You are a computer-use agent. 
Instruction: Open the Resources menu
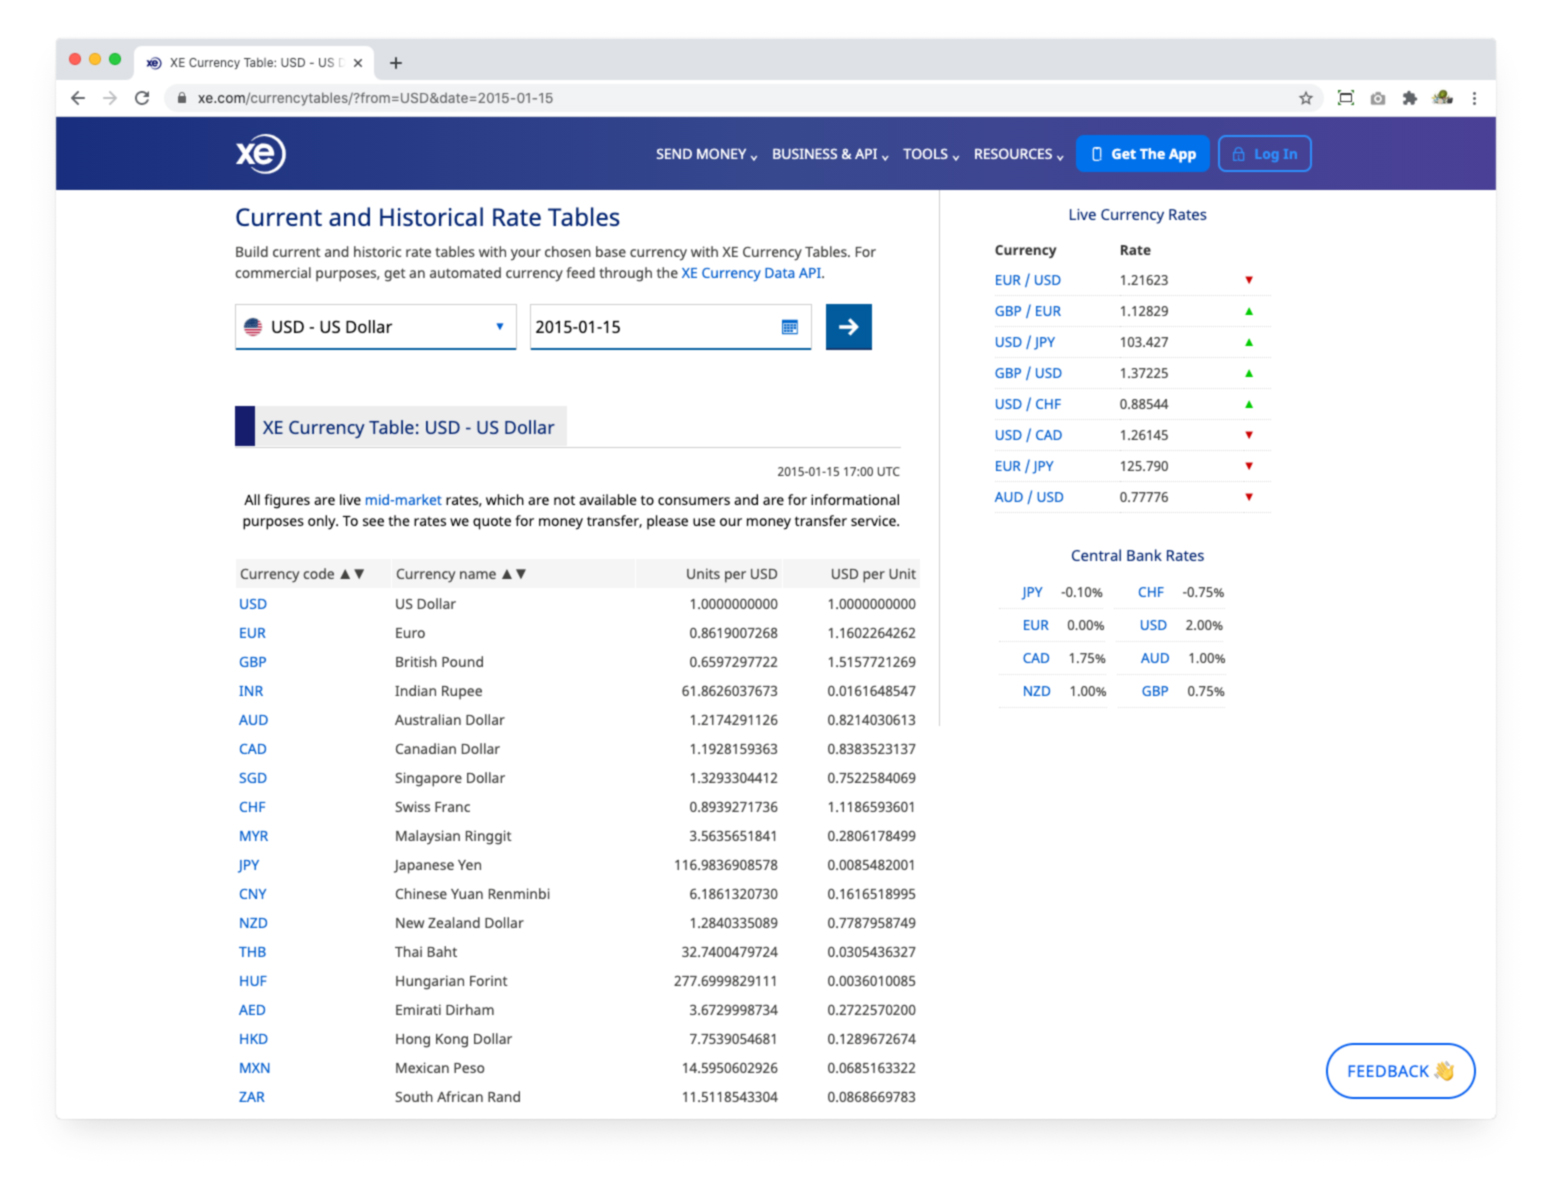(1017, 154)
